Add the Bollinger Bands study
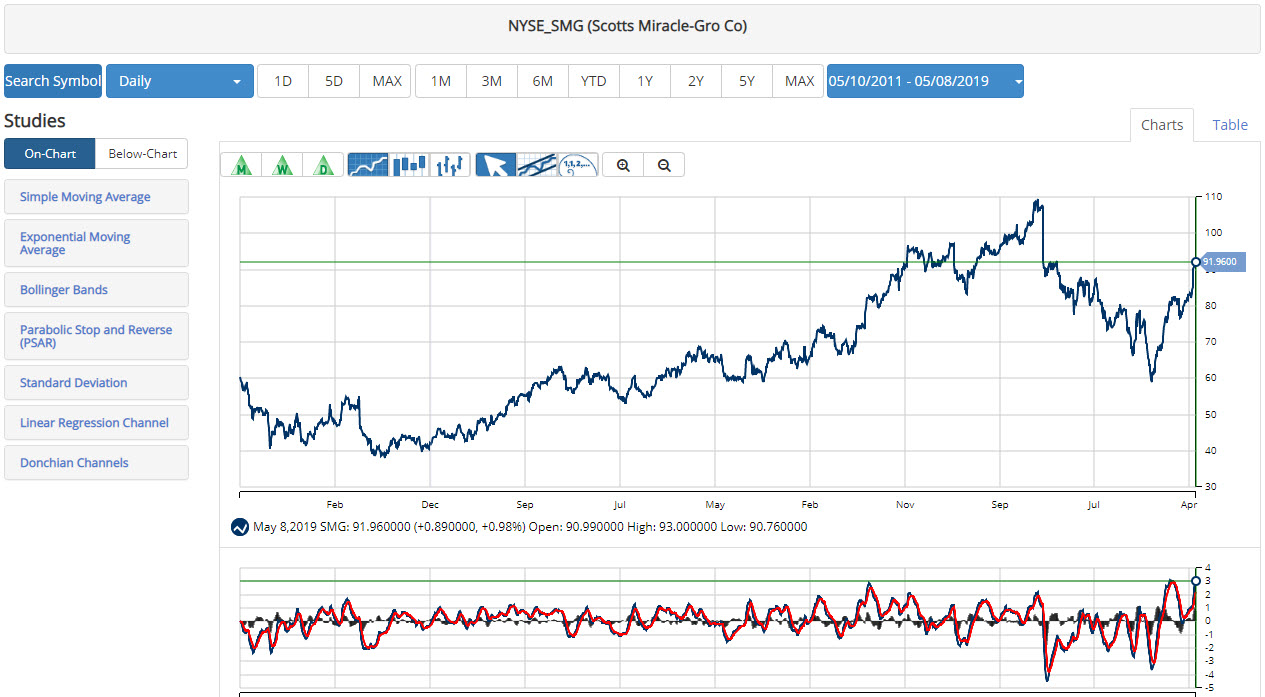This screenshot has width=1265, height=697. click(96, 290)
